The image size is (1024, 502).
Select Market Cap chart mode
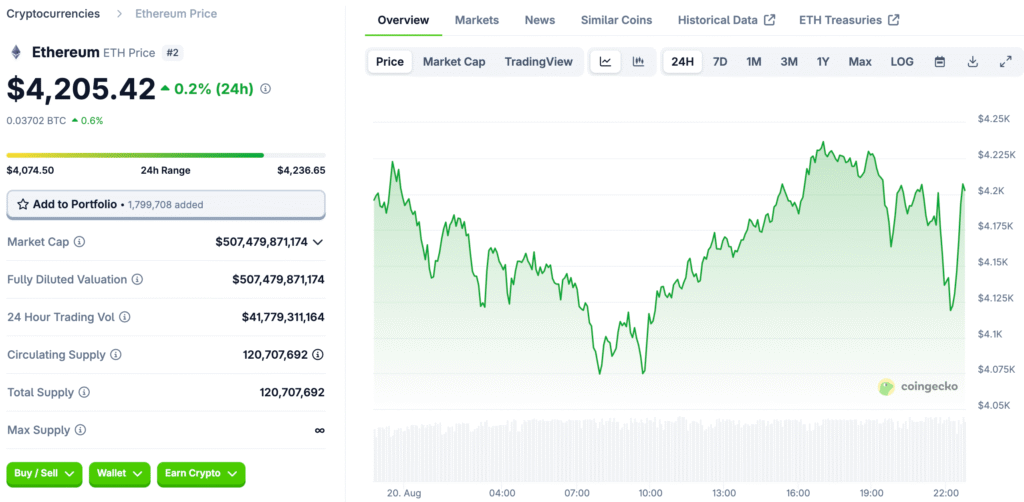pyautogui.click(x=454, y=62)
